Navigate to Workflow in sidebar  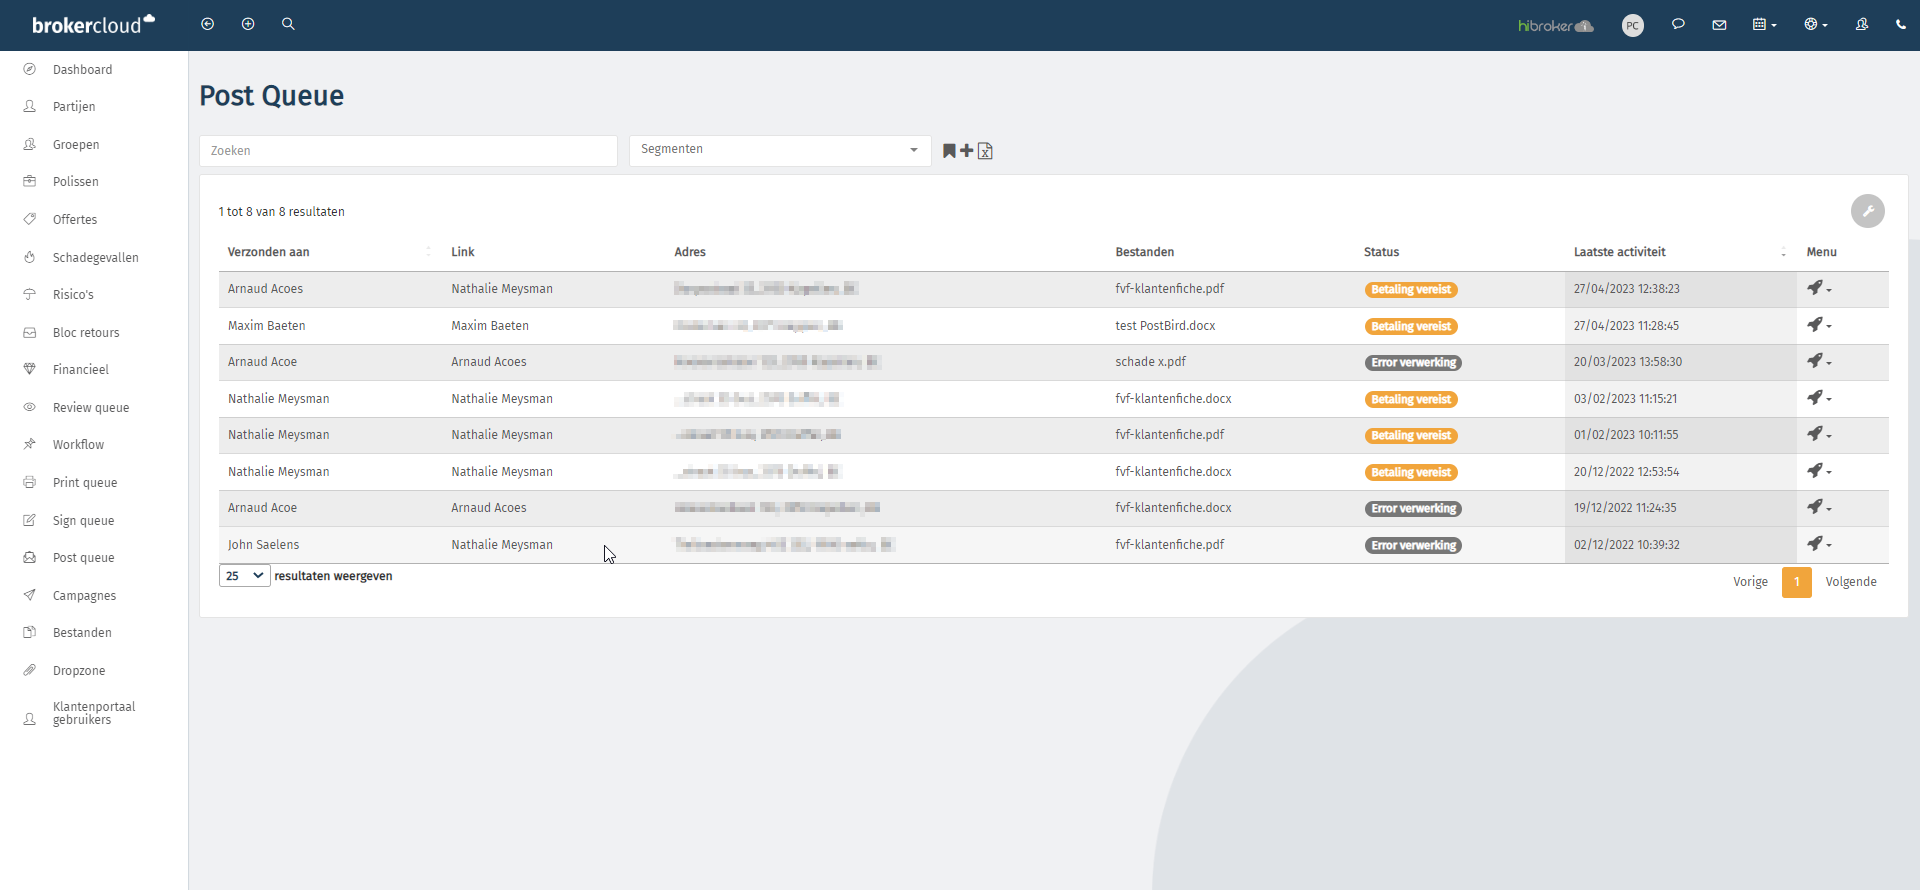click(78, 445)
